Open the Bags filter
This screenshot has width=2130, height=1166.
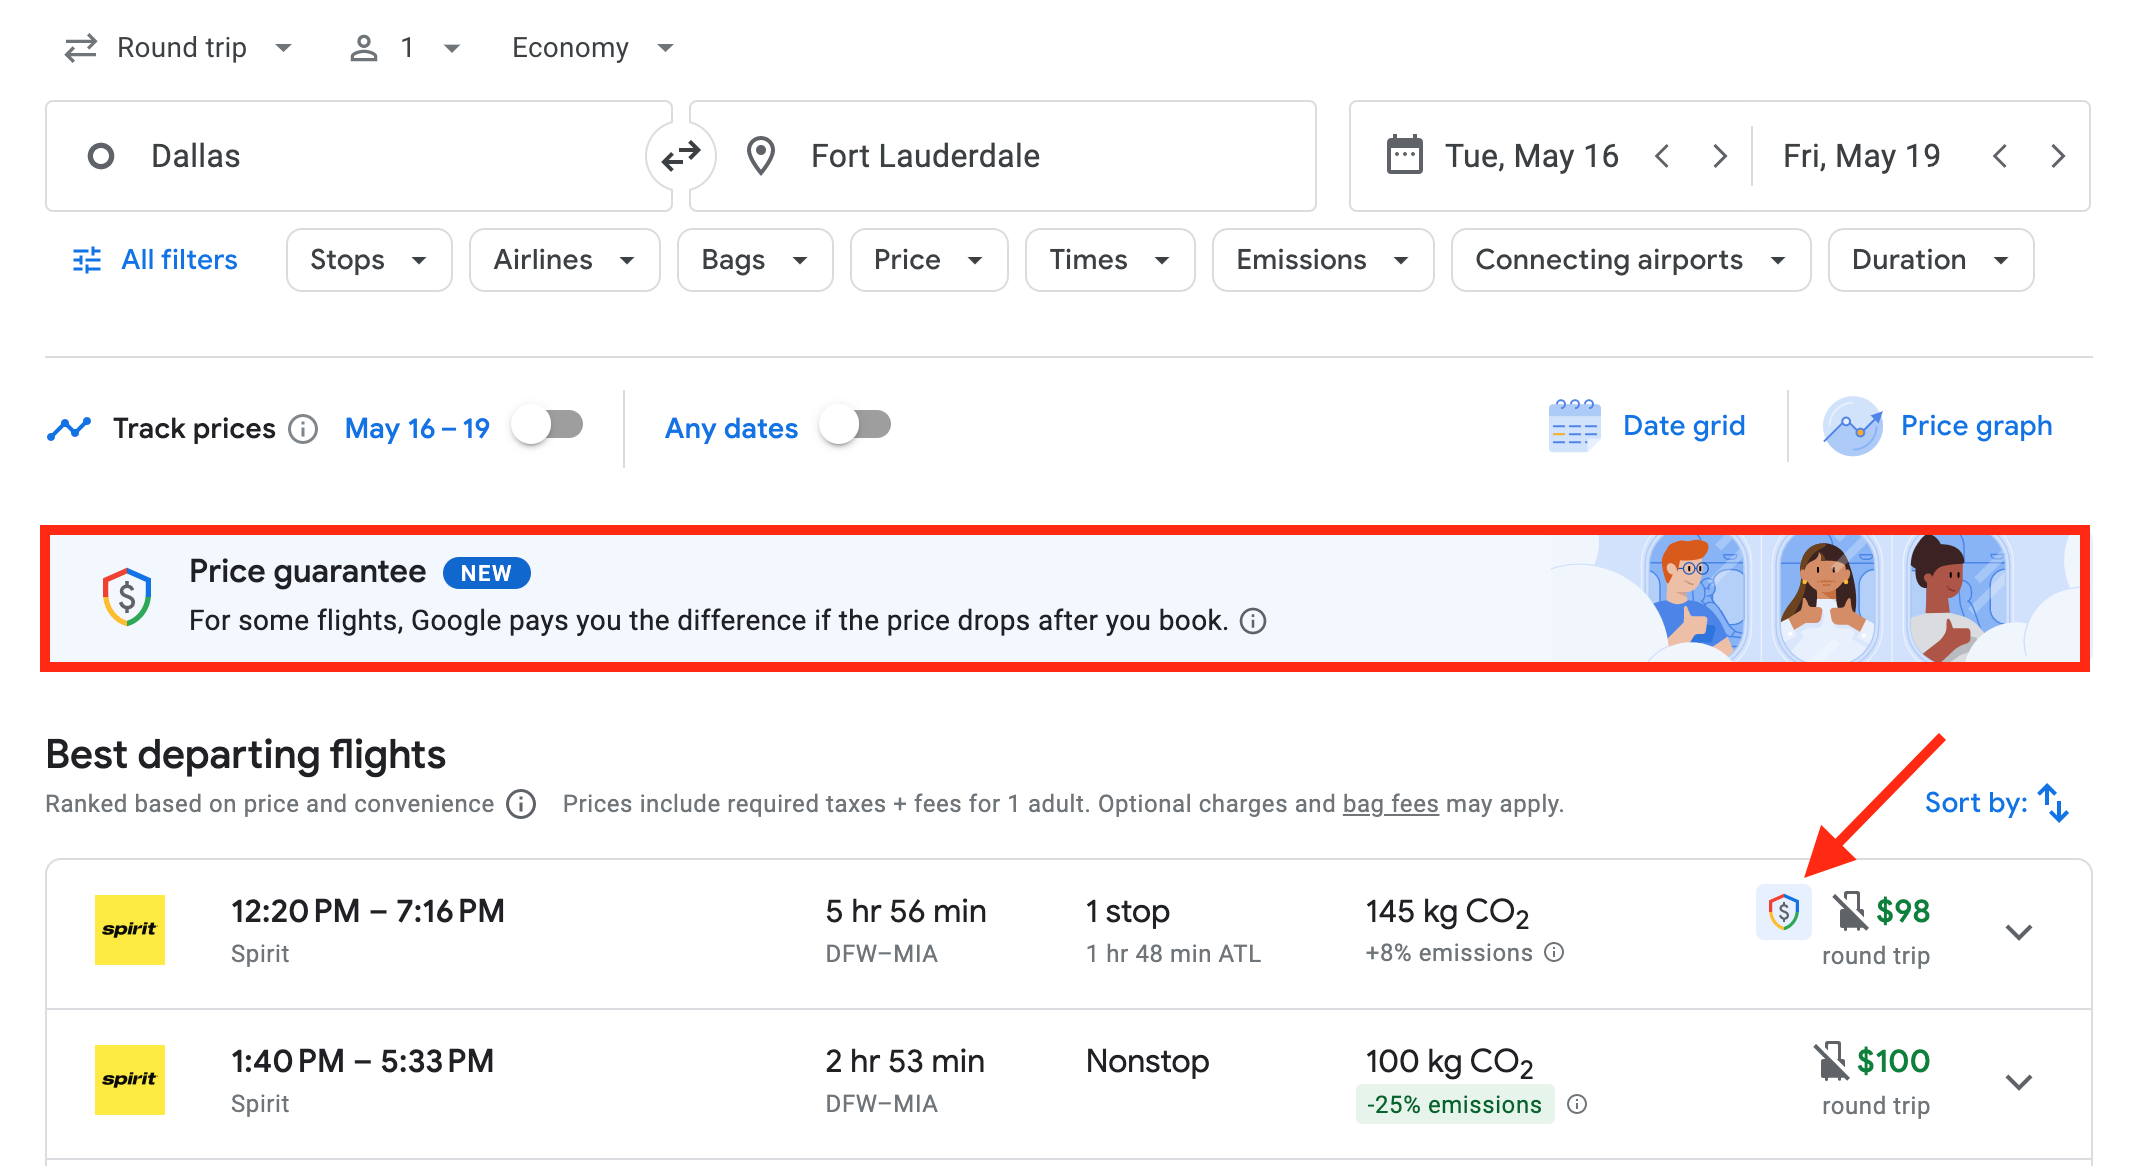pos(755,260)
